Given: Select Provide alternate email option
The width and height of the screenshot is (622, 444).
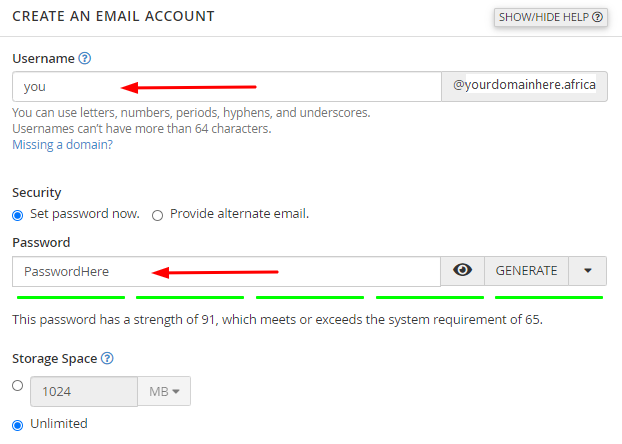Looking at the screenshot, I should [158, 215].
